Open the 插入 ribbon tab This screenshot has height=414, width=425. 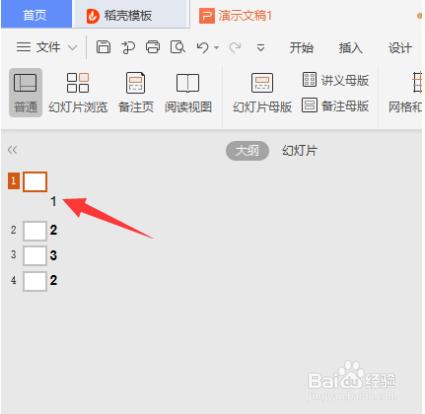coord(351,48)
